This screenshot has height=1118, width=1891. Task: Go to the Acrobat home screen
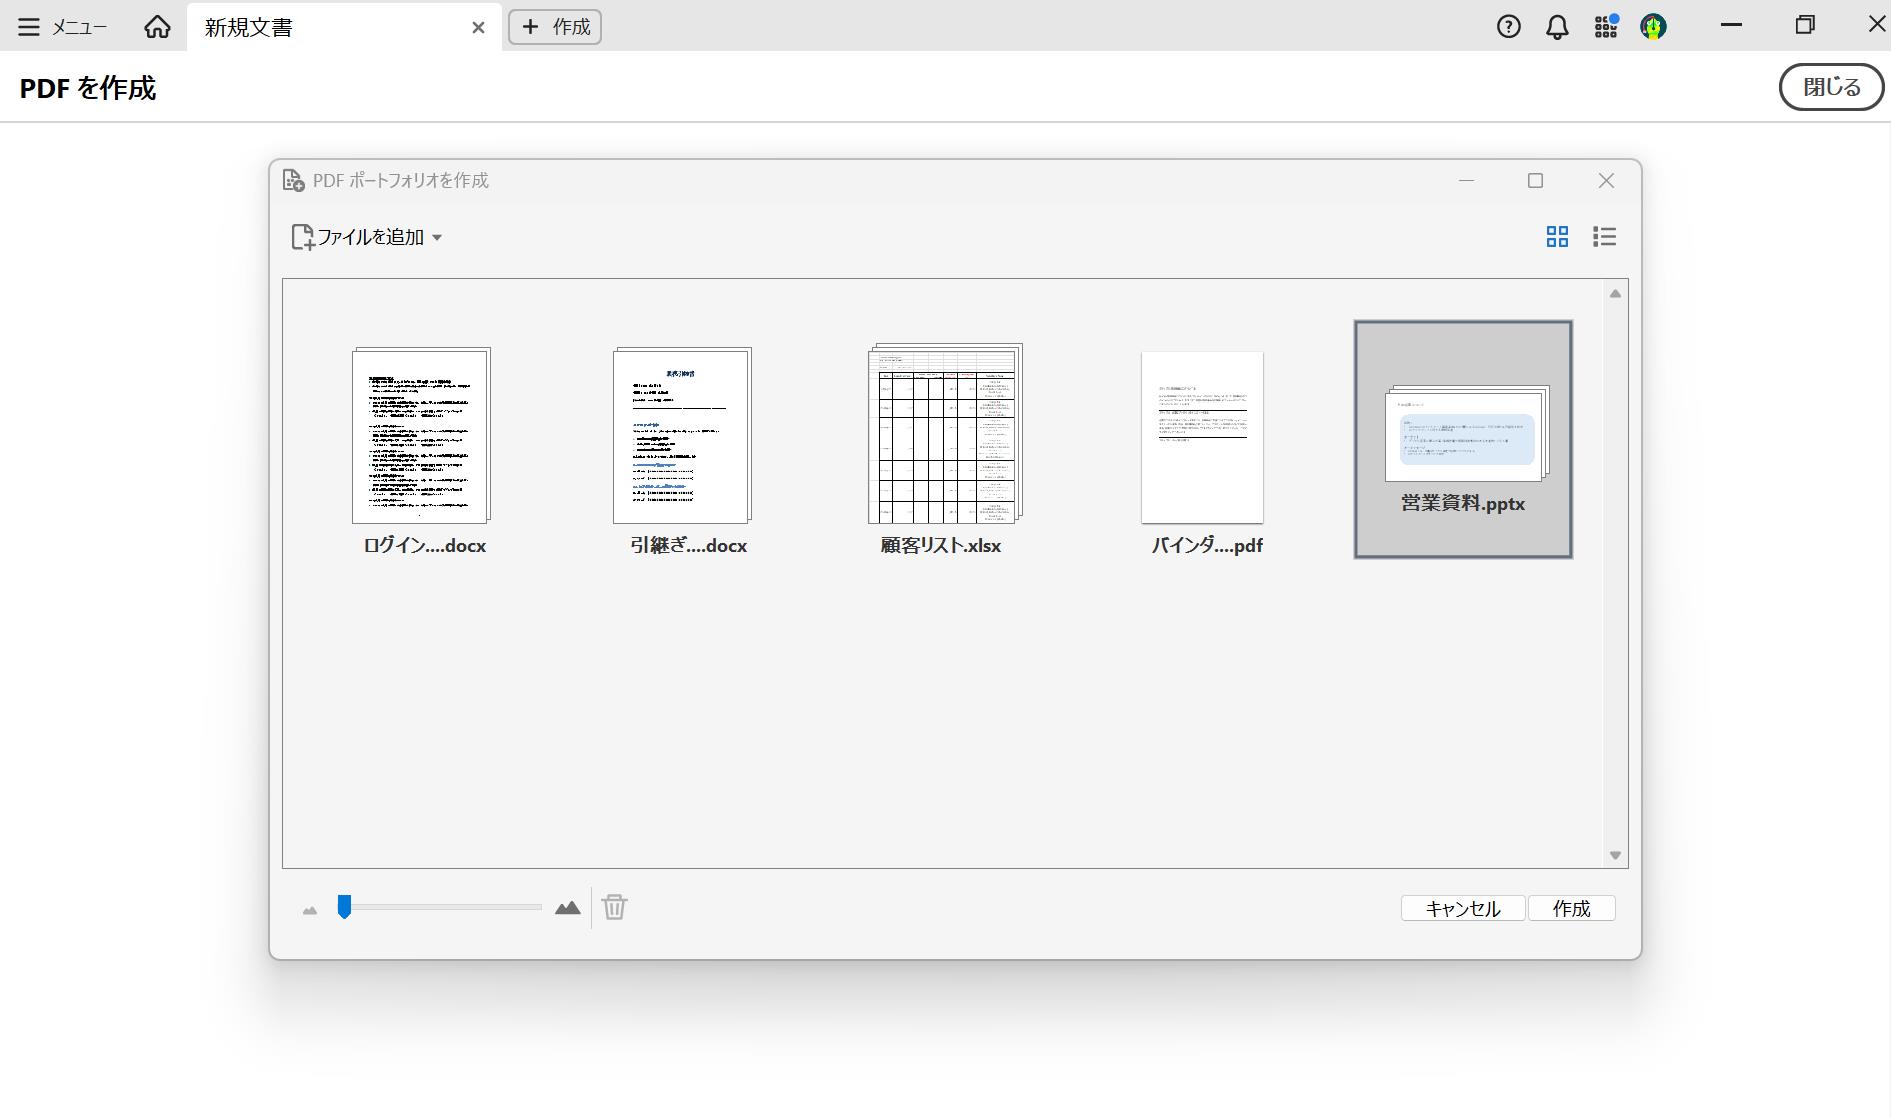click(157, 26)
